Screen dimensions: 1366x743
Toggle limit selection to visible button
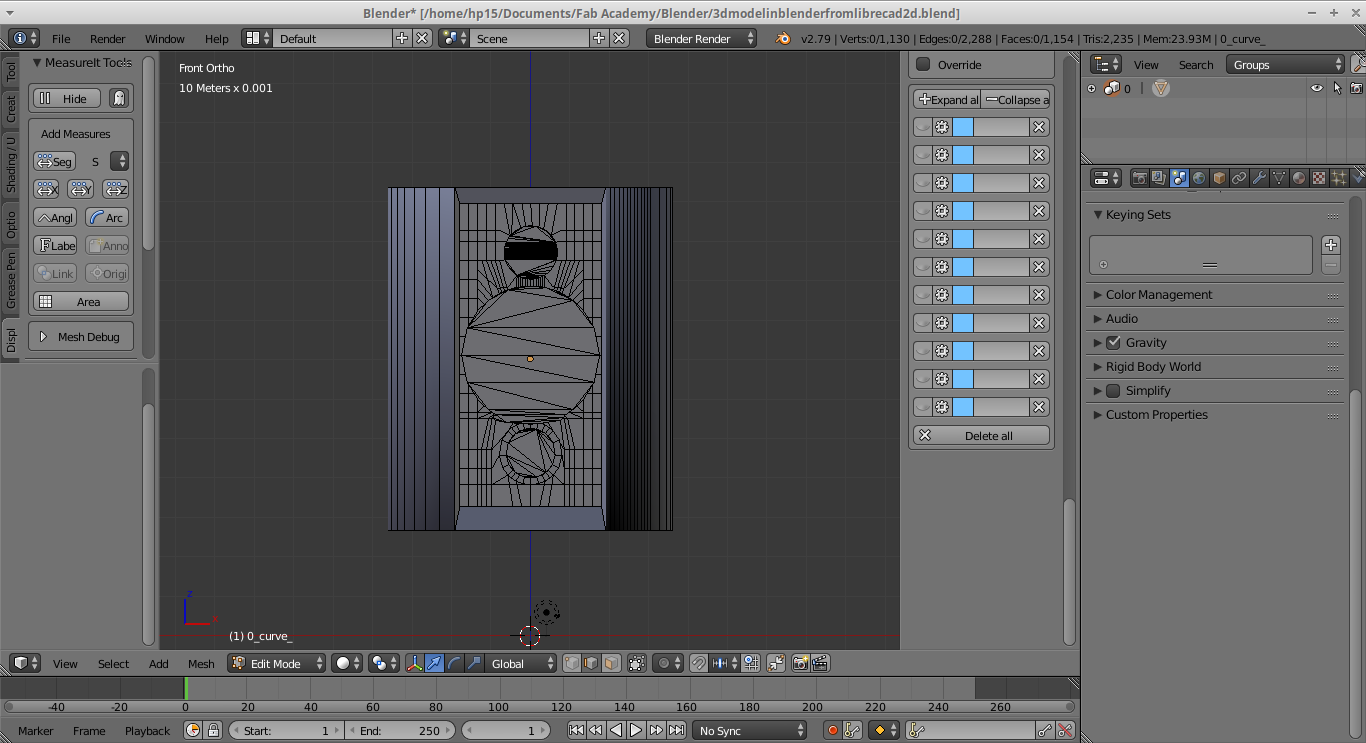click(637, 663)
